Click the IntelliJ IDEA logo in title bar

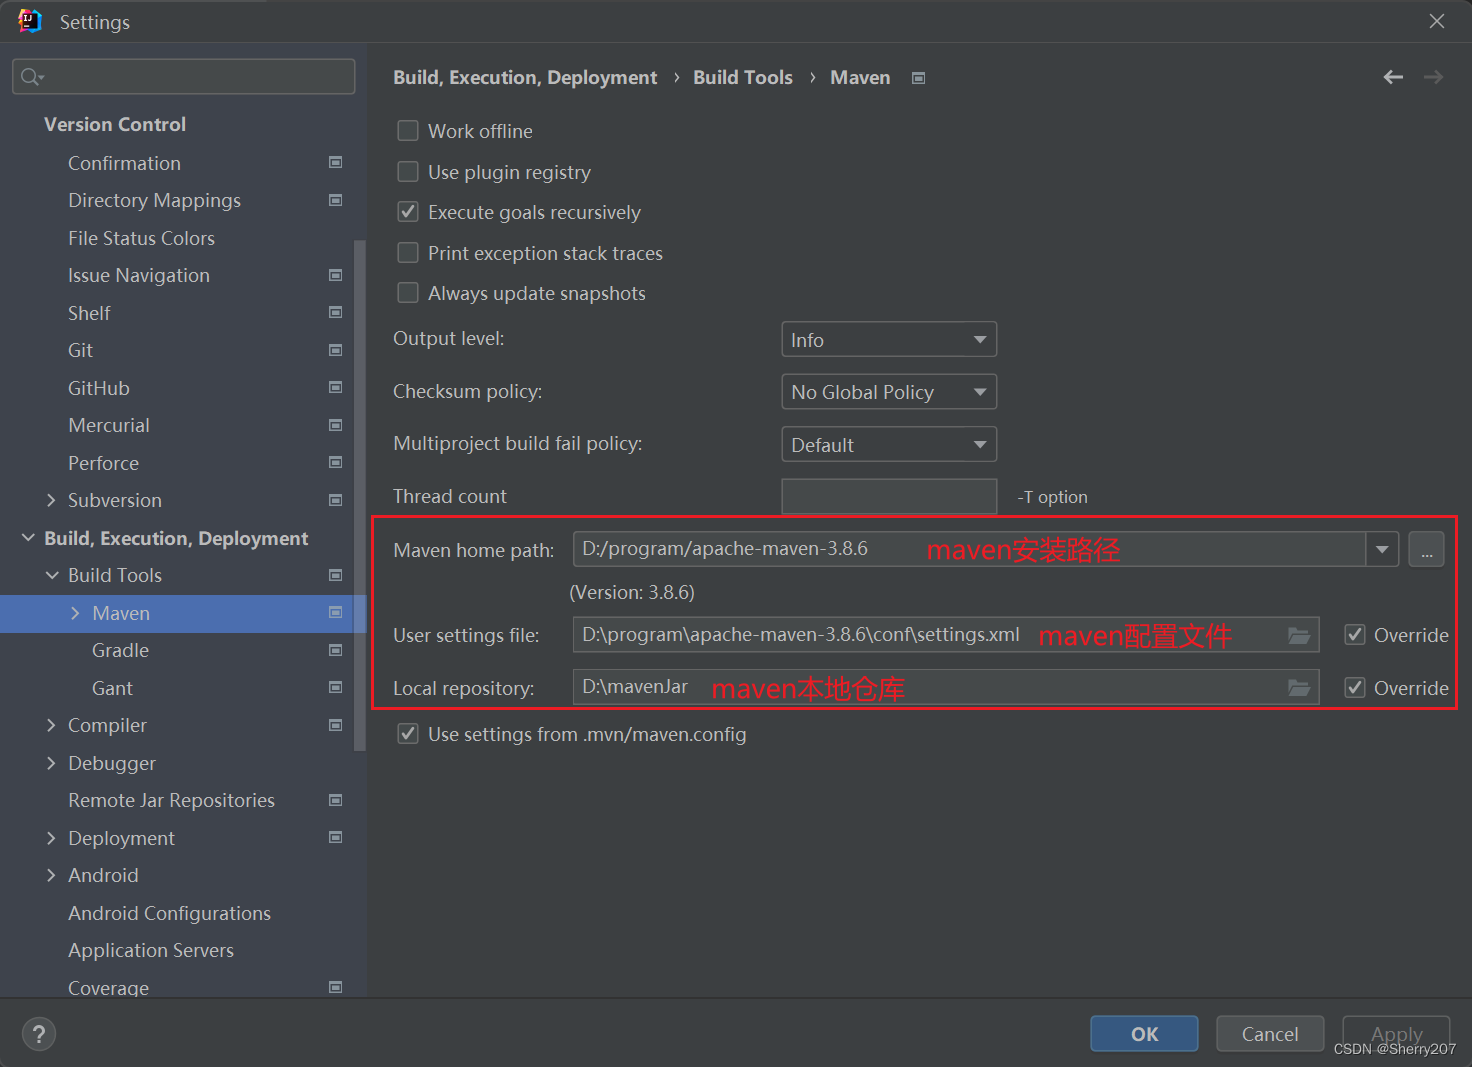pos(30,21)
